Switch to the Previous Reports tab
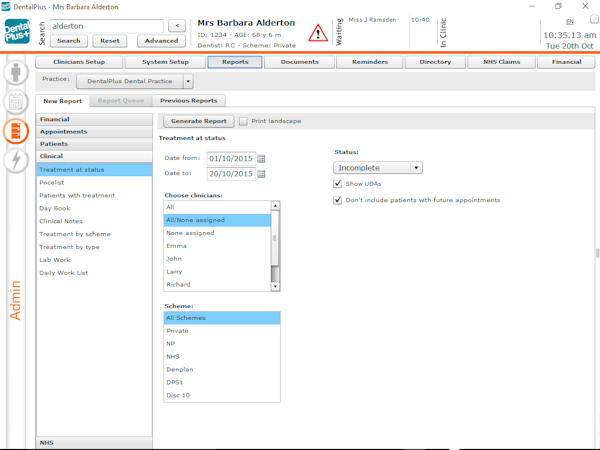 click(189, 101)
